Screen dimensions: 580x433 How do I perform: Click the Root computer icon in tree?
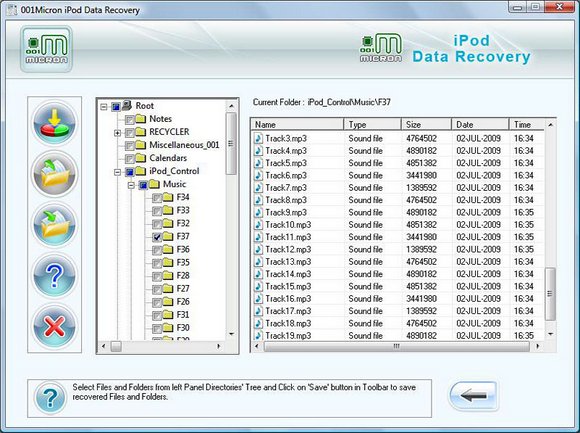(127, 105)
